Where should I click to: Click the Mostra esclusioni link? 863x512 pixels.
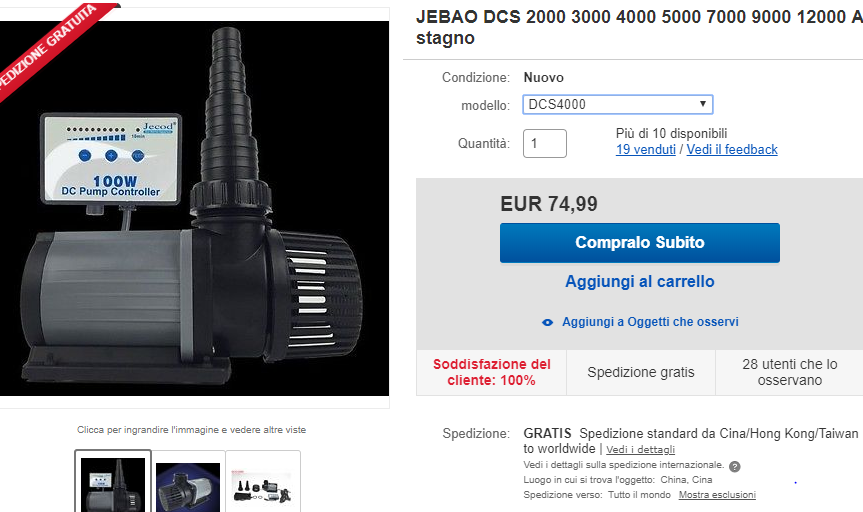tap(717, 495)
